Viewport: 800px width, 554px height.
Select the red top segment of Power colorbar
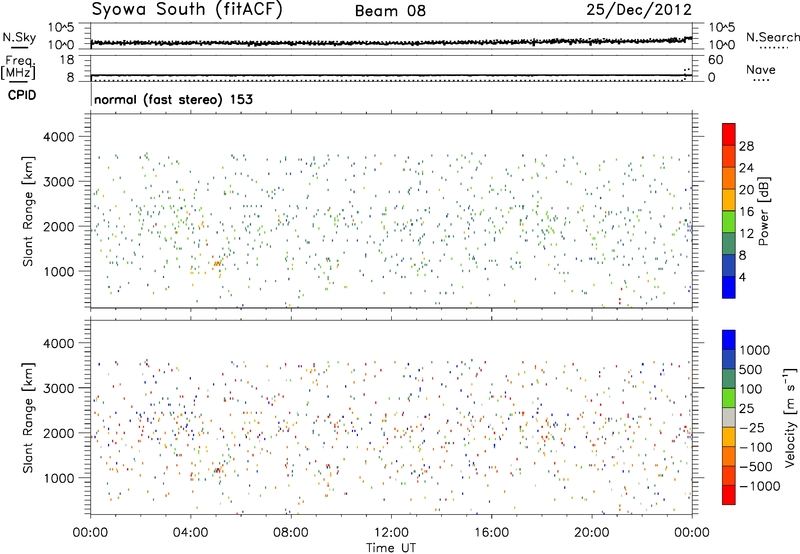coord(729,134)
